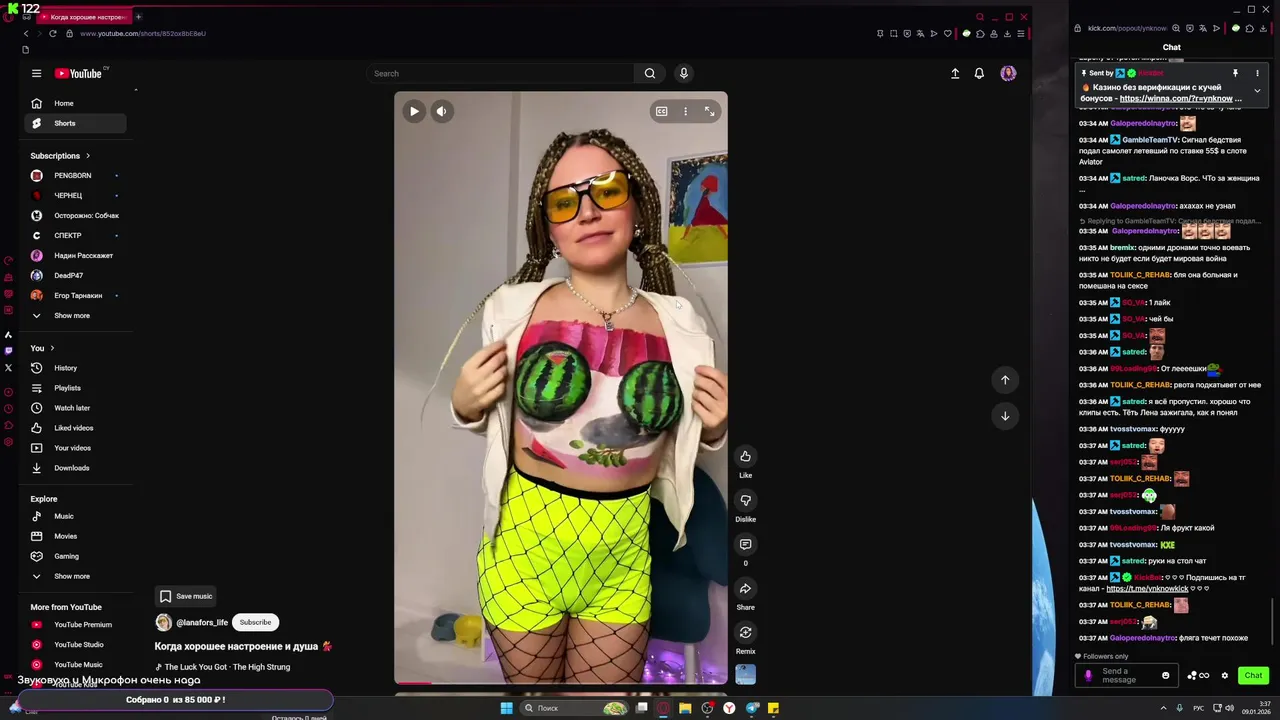The width and height of the screenshot is (1280, 720).
Task: Reload the YouTube browser page
Action: pos(52,33)
